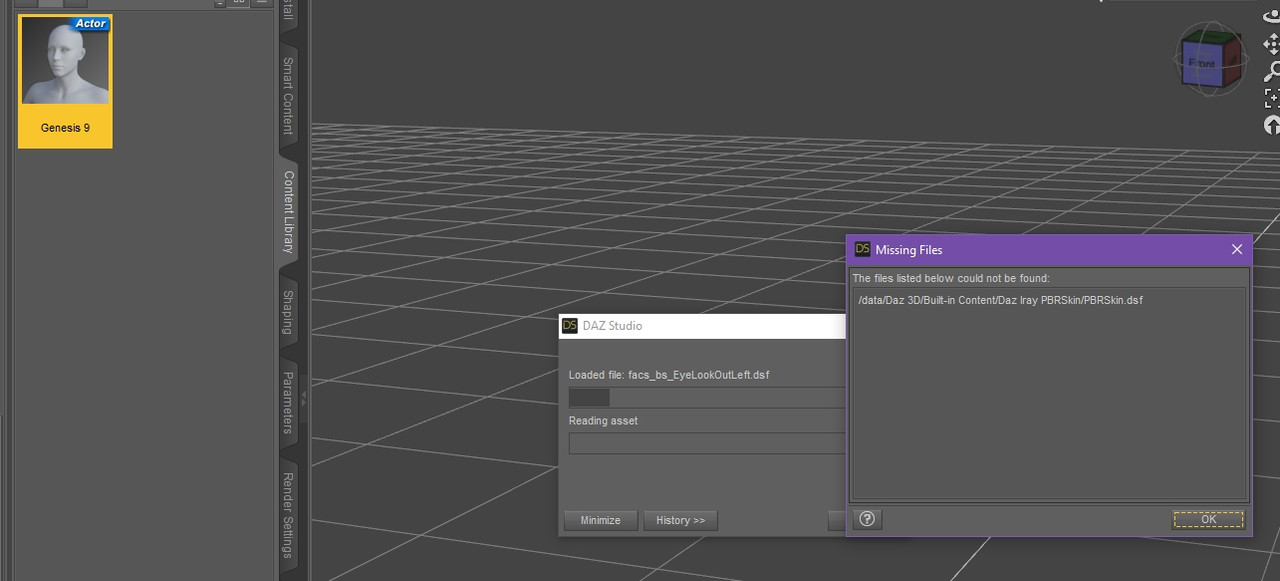The width and height of the screenshot is (1280, 581).
Task: Open help in the Missing Files dialog
Action: coord(867,519)
